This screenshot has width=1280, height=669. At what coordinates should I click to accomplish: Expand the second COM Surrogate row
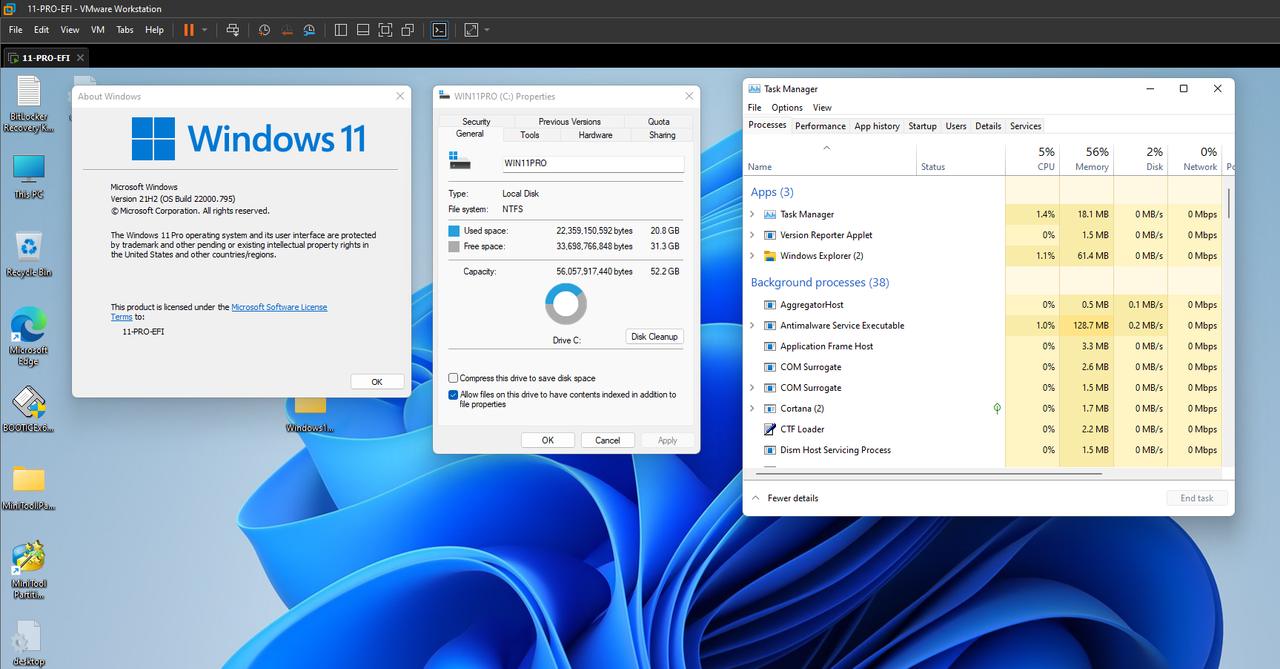(752, 387)
